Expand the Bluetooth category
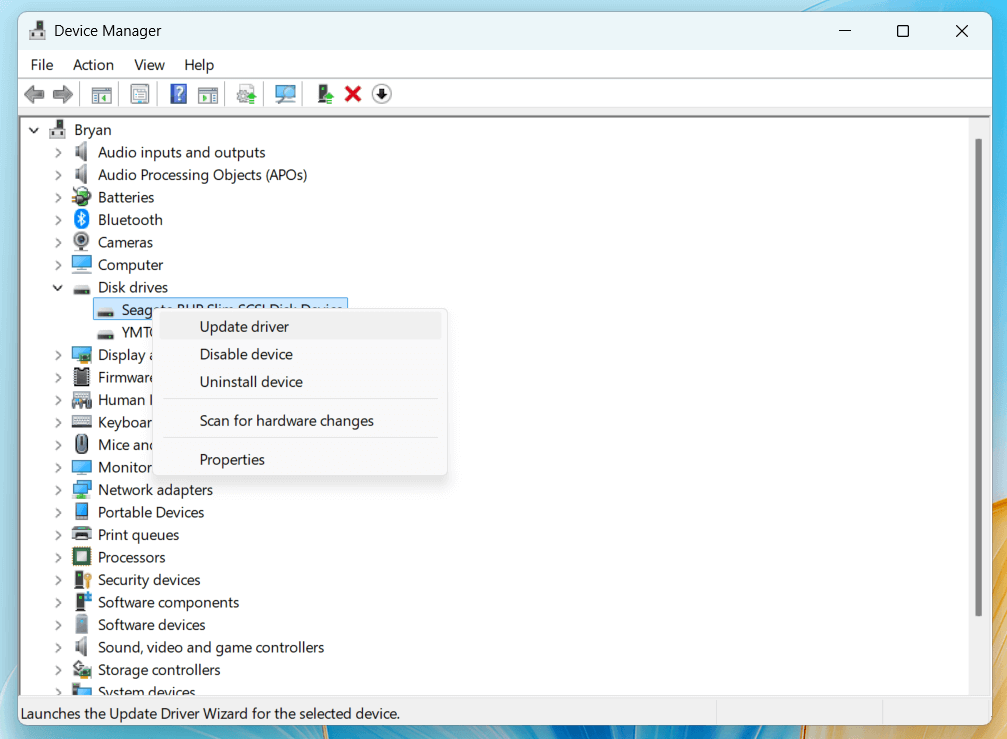Screen dimensions: 1007x739 [x=58, y=219]
